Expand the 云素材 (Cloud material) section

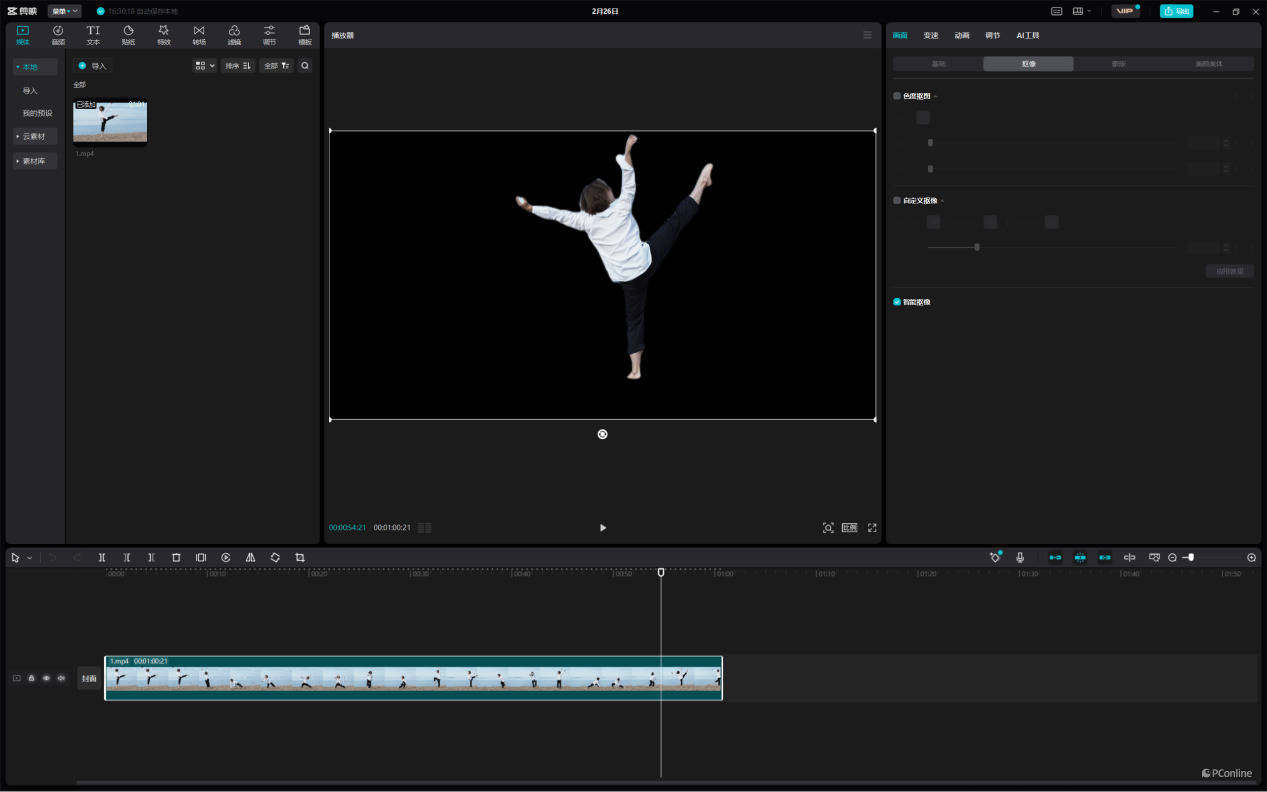pos(34,136)
